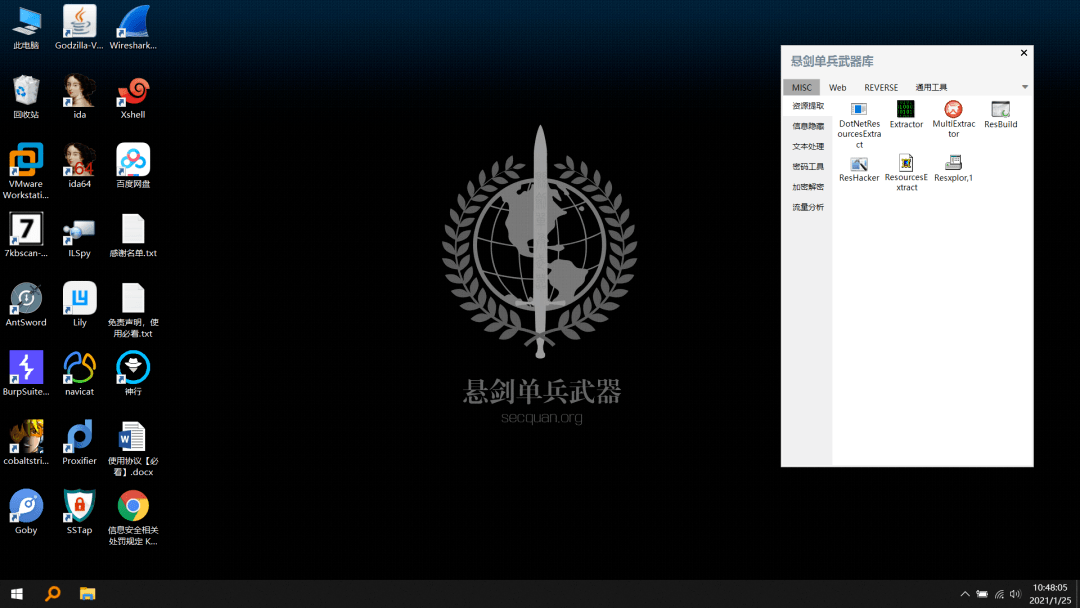Switch to the REVERSE tab

(881, 87)
